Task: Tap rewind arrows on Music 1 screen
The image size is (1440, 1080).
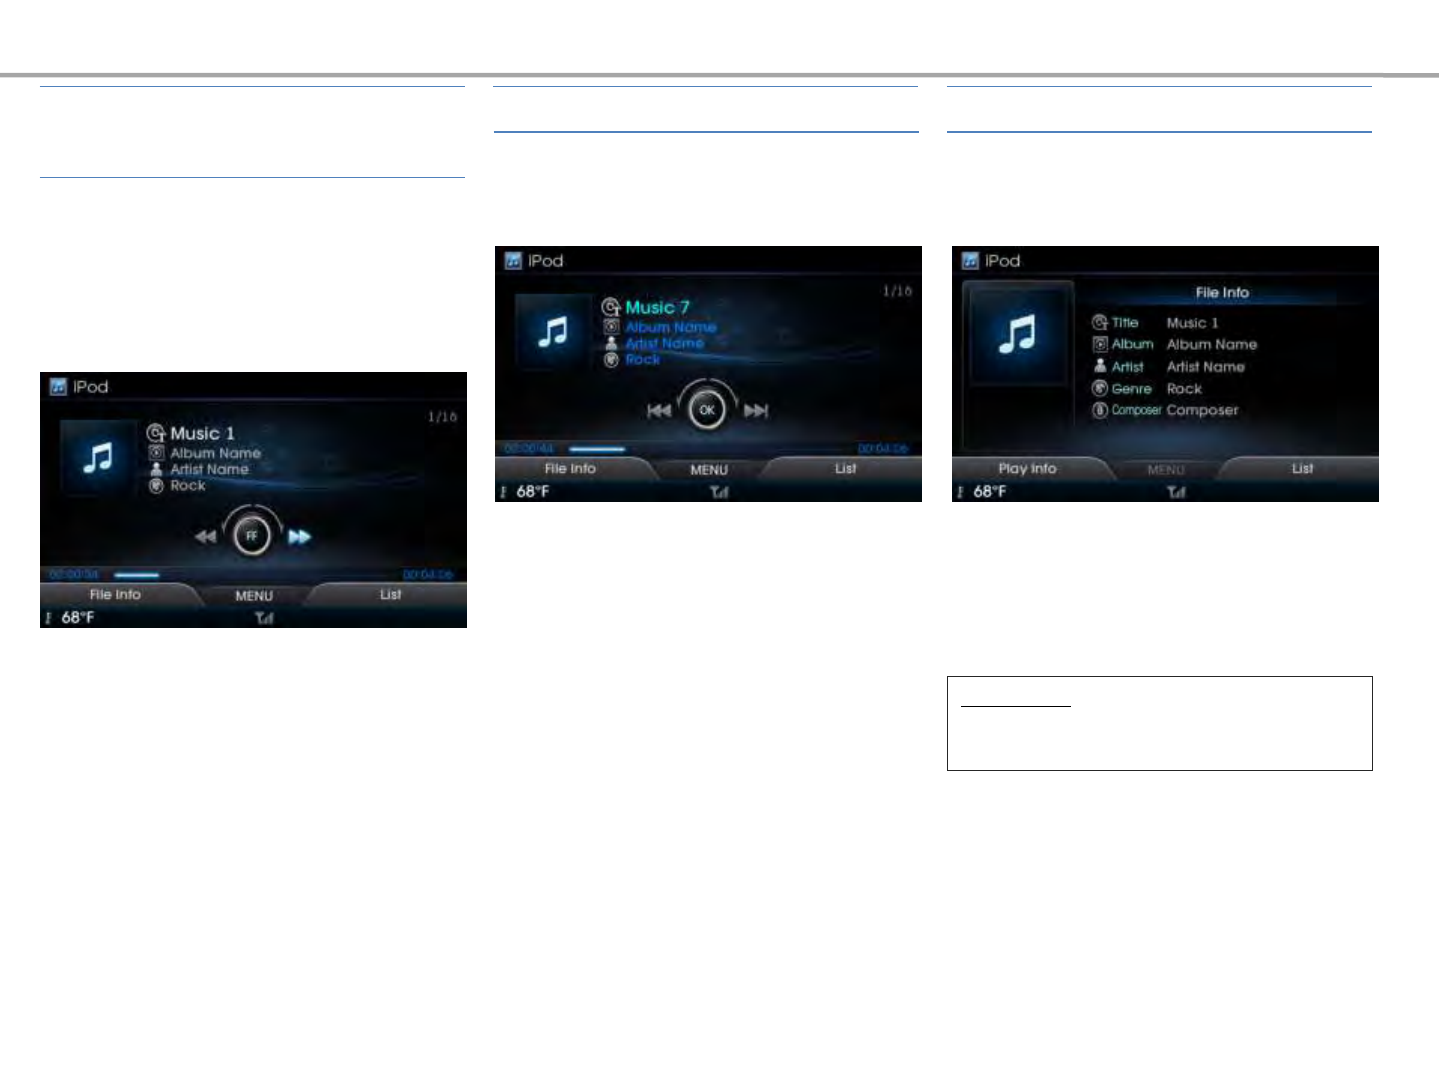Action: (205, 537)
